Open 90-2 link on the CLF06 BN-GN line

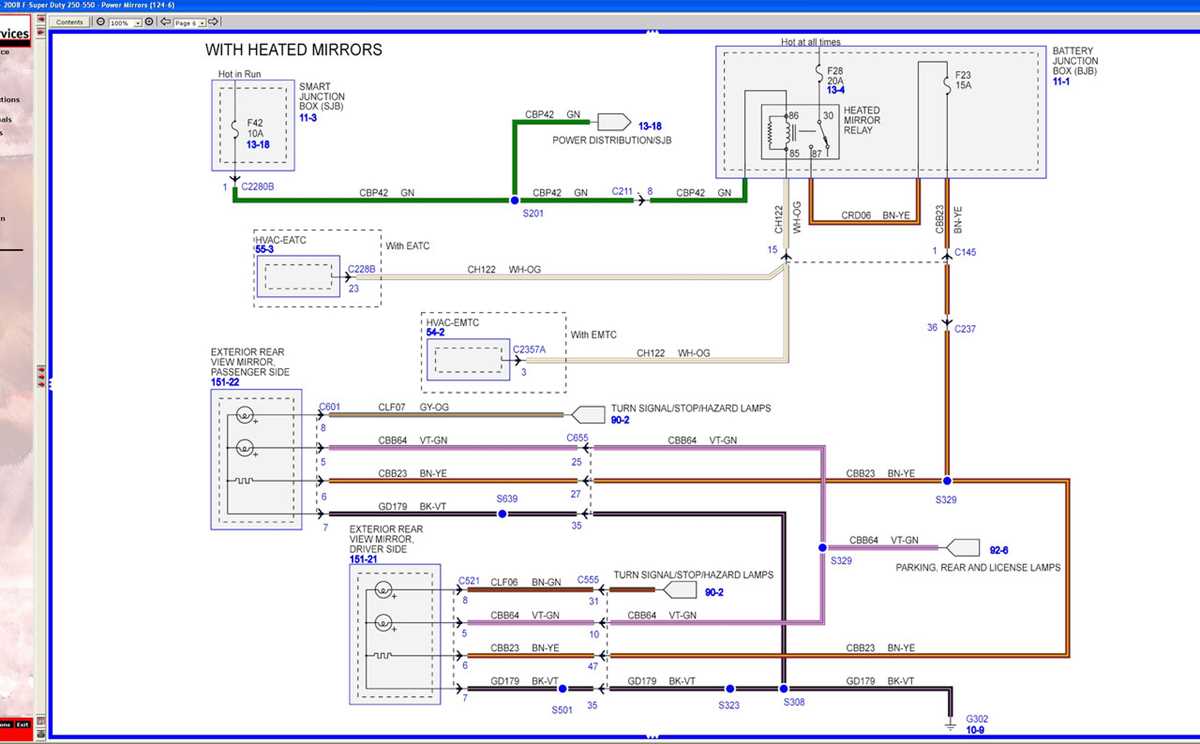click(x=714, y=591)
